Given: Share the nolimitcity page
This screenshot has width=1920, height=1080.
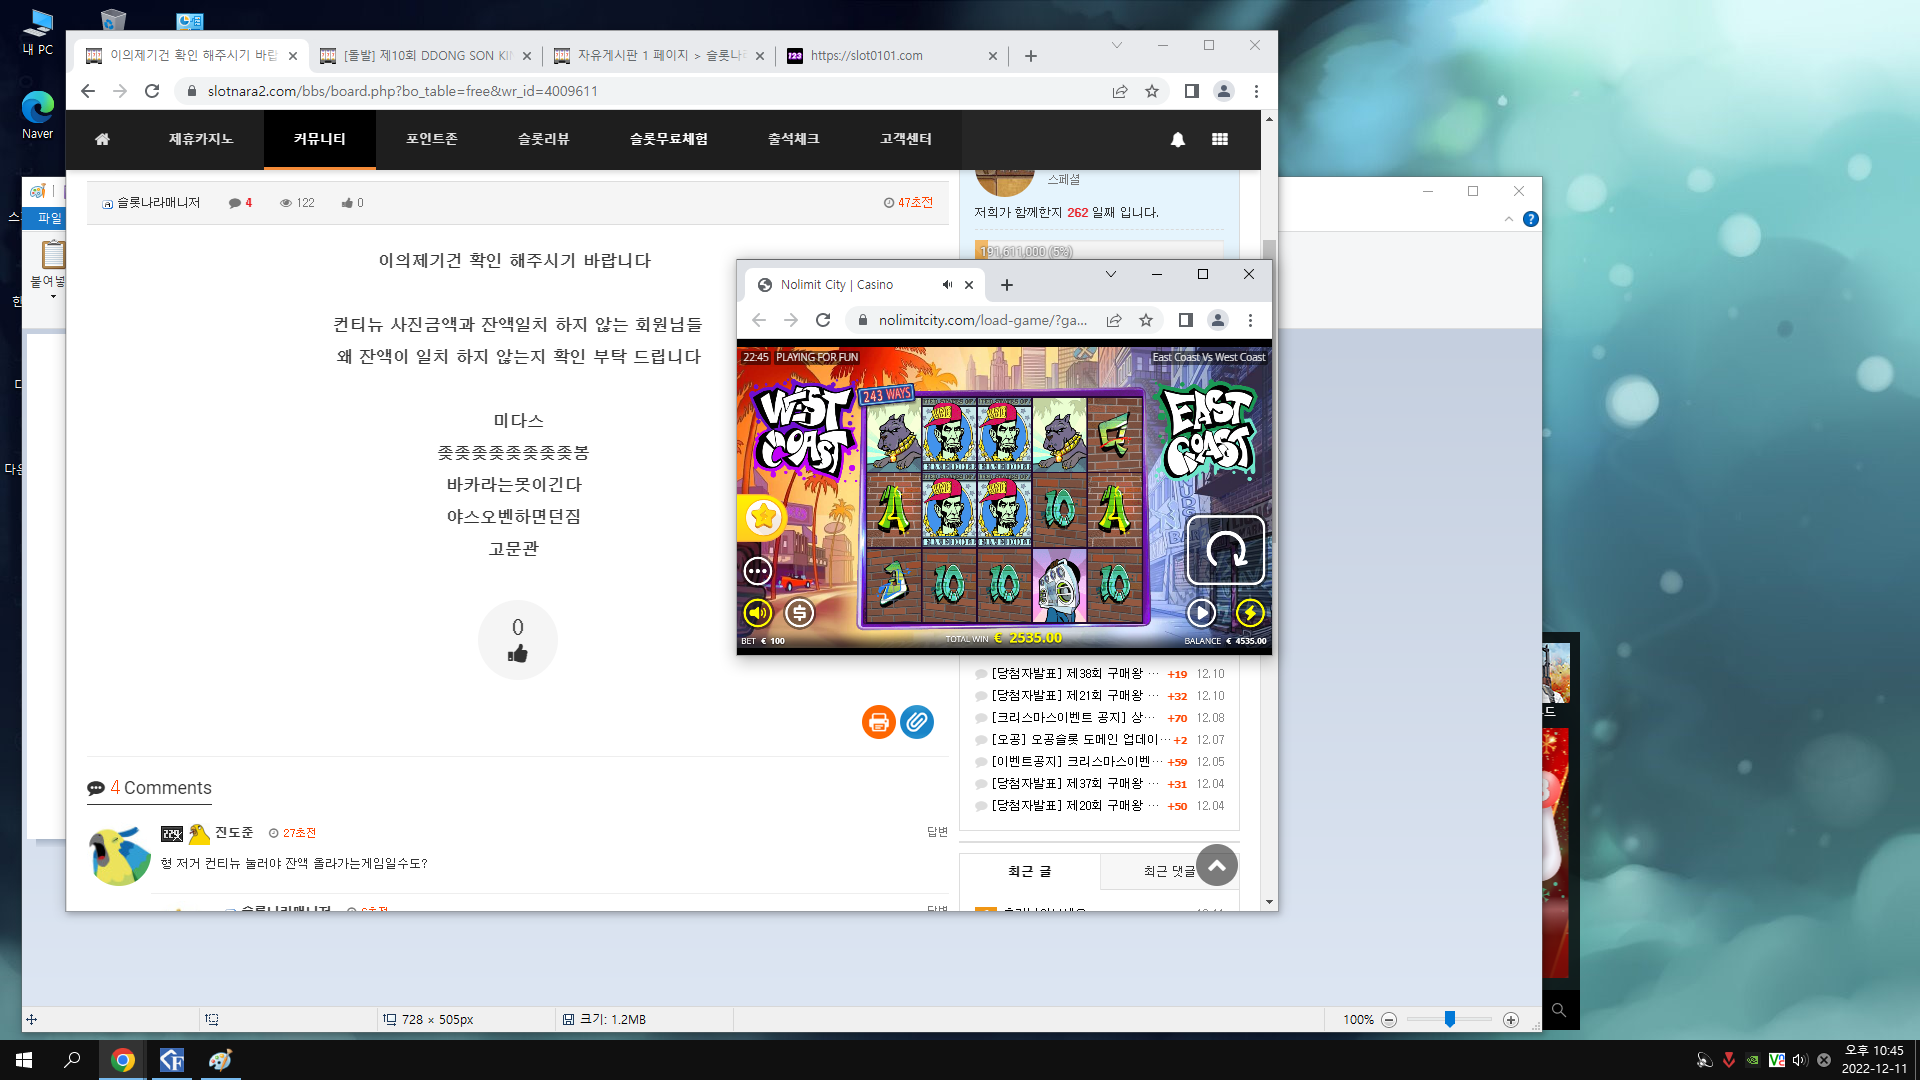Looking at the screenshot, I should [1114, 320].
